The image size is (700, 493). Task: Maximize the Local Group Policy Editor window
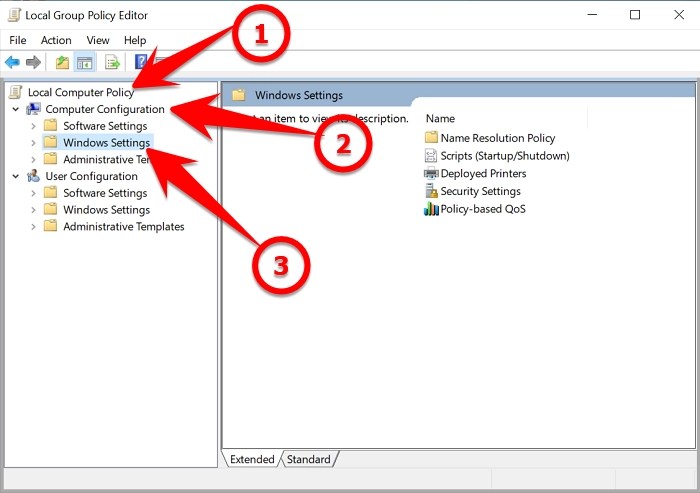click(x=635, y=15)
